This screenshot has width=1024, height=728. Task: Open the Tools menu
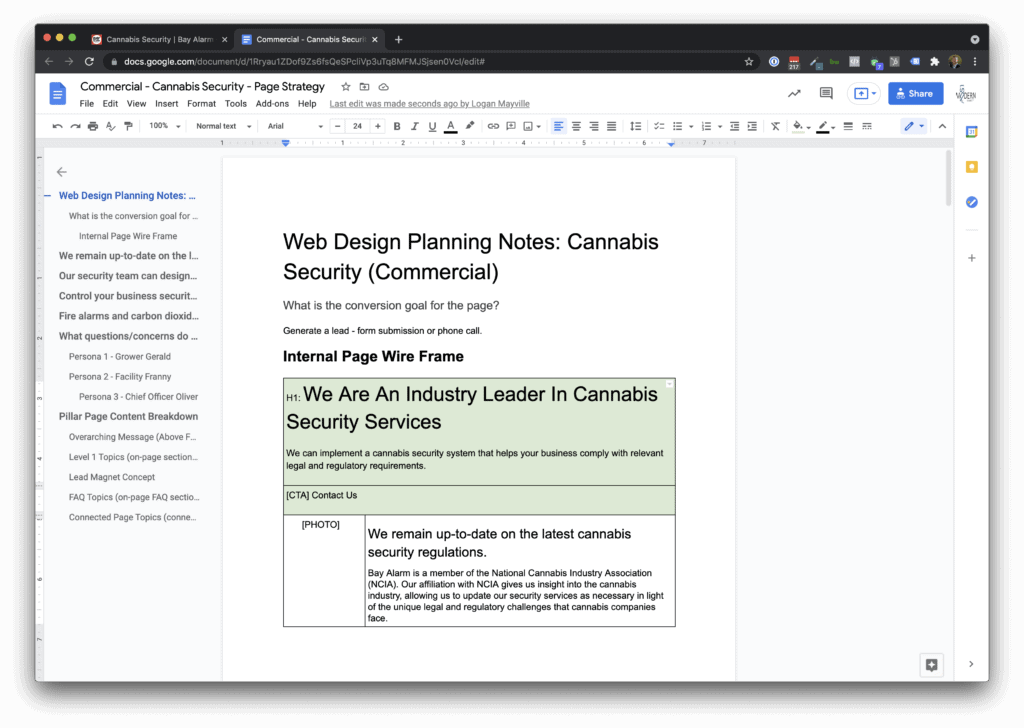[x=236, y=103]
